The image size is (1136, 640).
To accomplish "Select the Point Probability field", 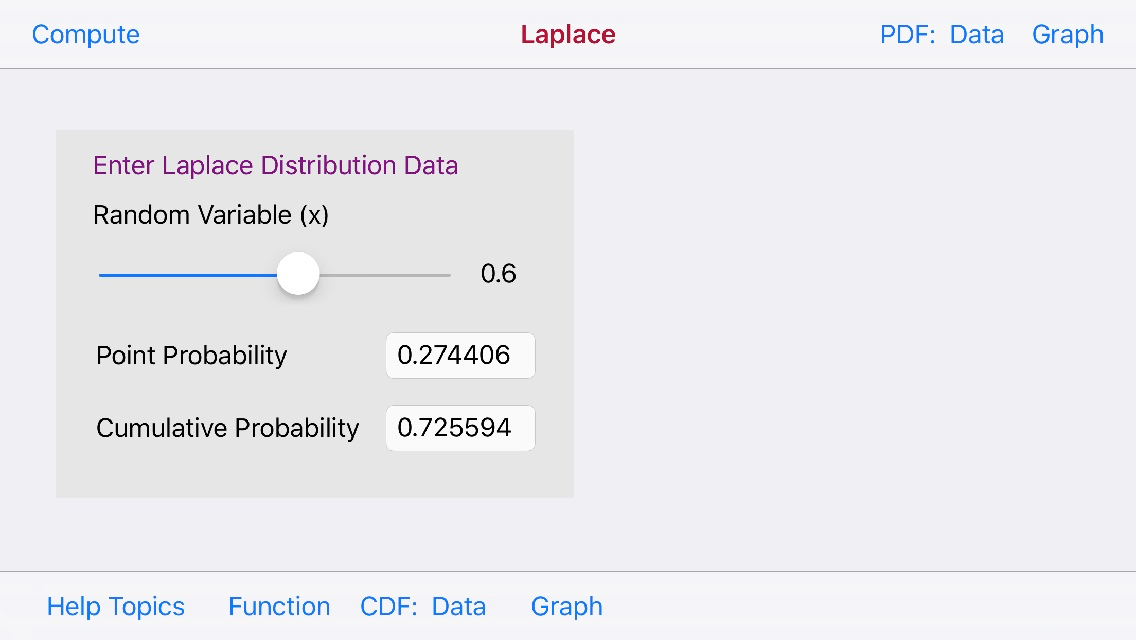I will [460, 355].
